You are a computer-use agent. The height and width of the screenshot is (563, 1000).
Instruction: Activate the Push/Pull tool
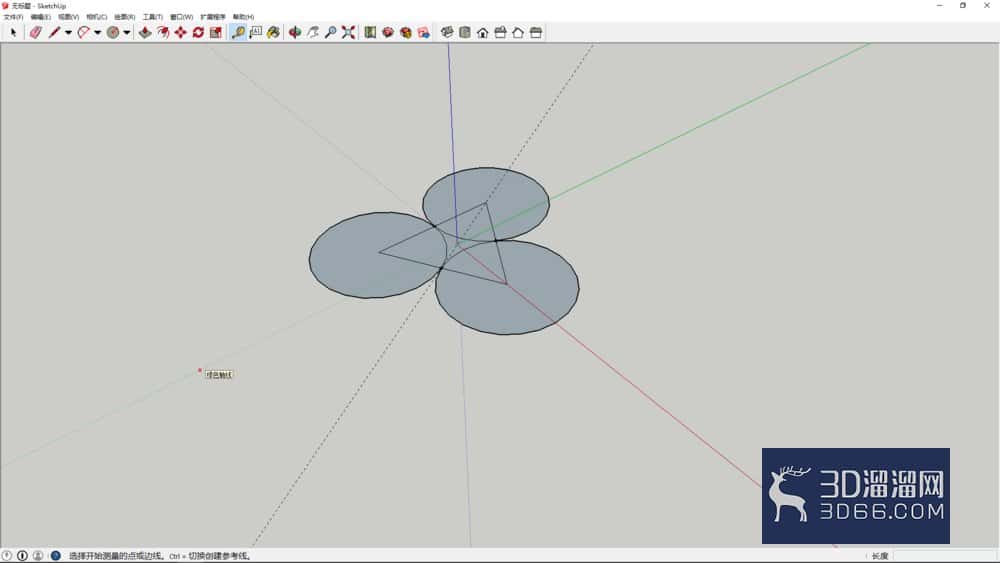pos(145,33)
